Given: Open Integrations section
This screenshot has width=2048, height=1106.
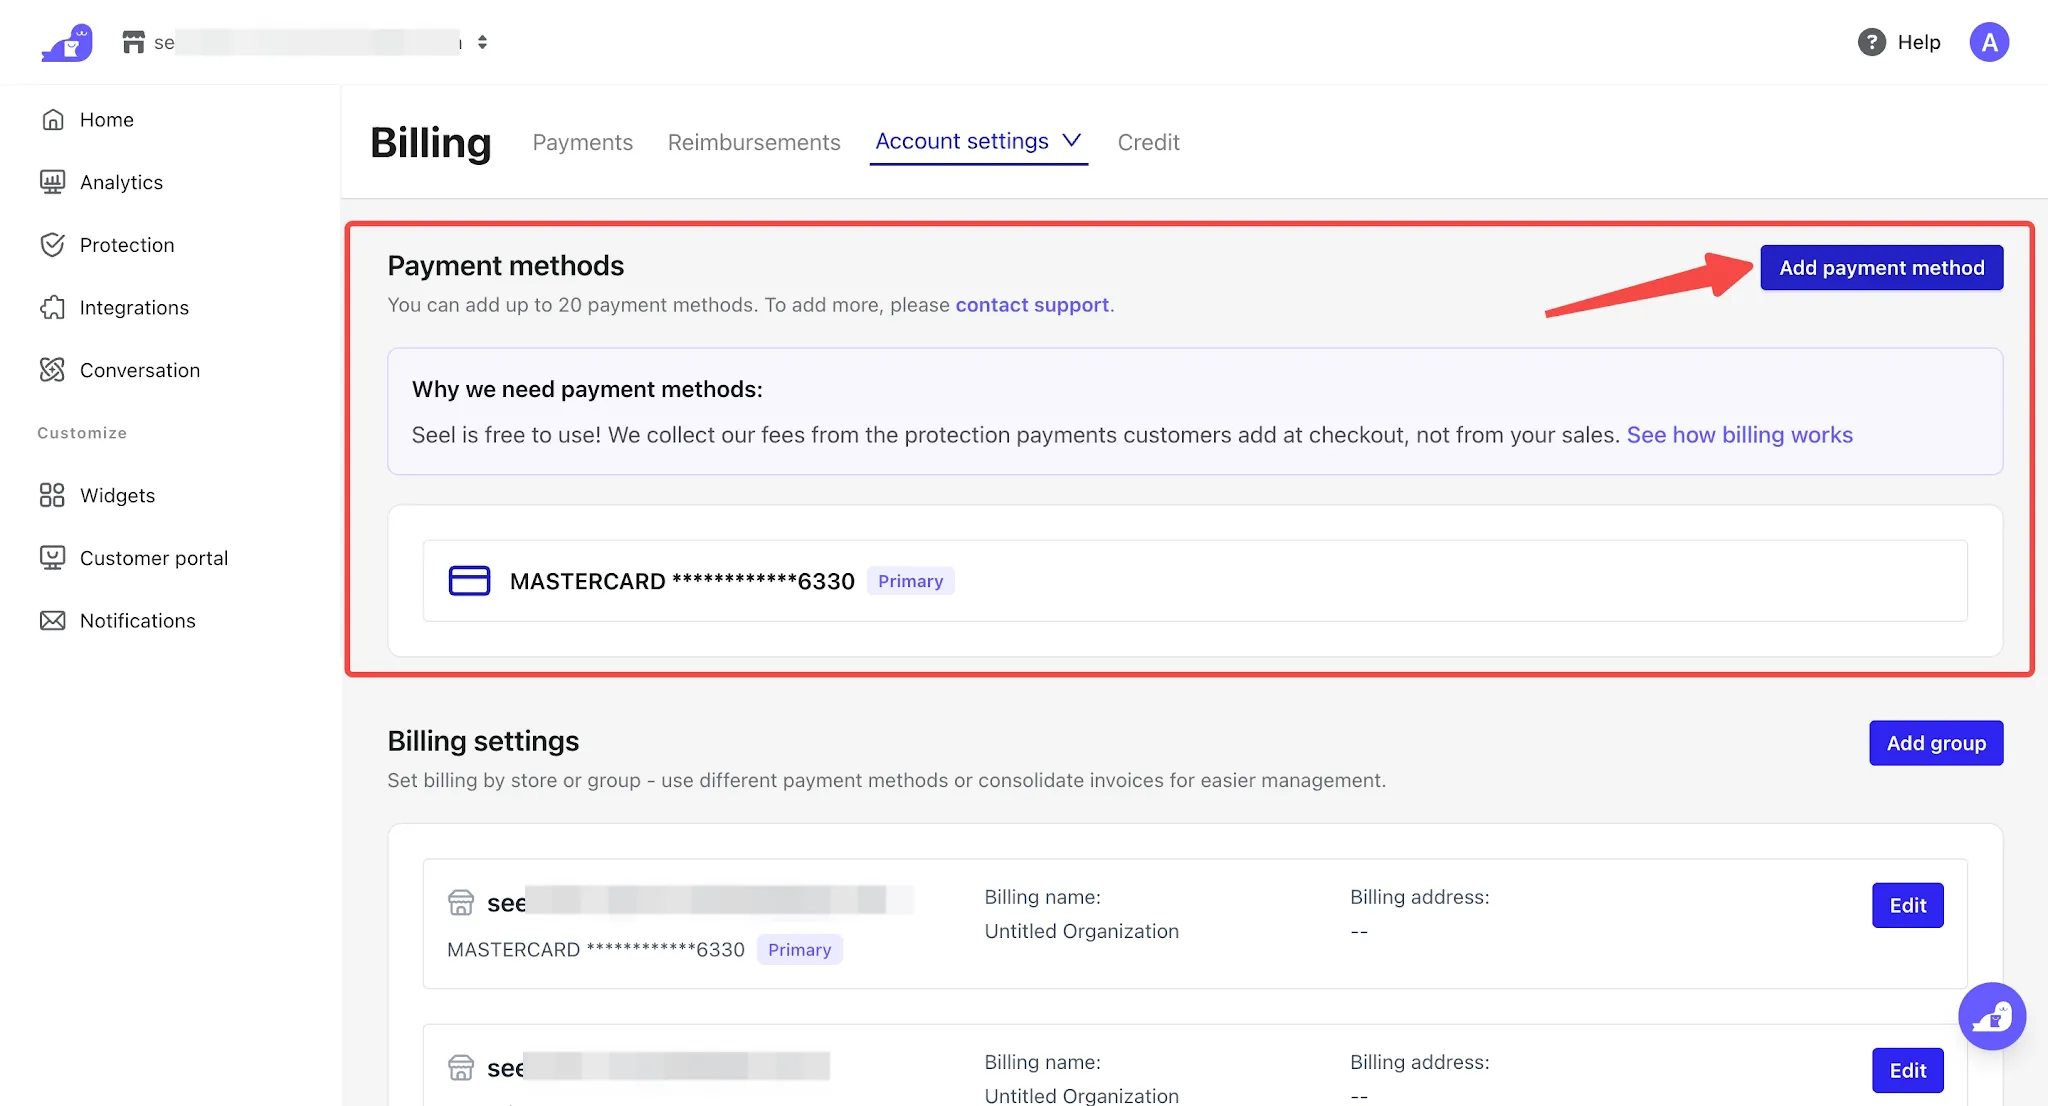Looking at the screenshot, I should pos(134,308).
